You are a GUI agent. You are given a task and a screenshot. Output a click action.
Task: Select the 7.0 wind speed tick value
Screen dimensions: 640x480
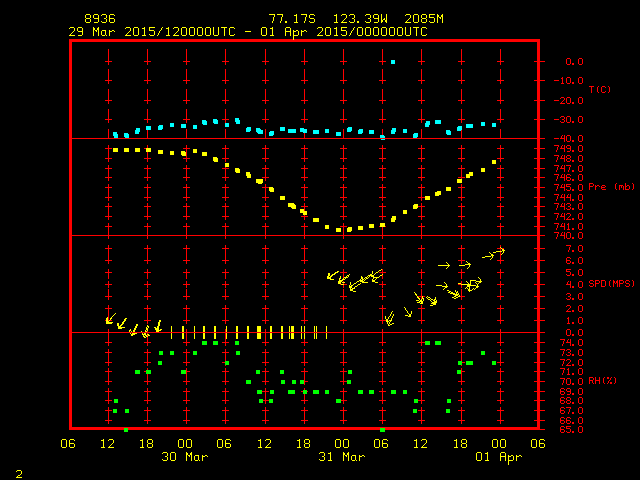[x=575, y=249]
